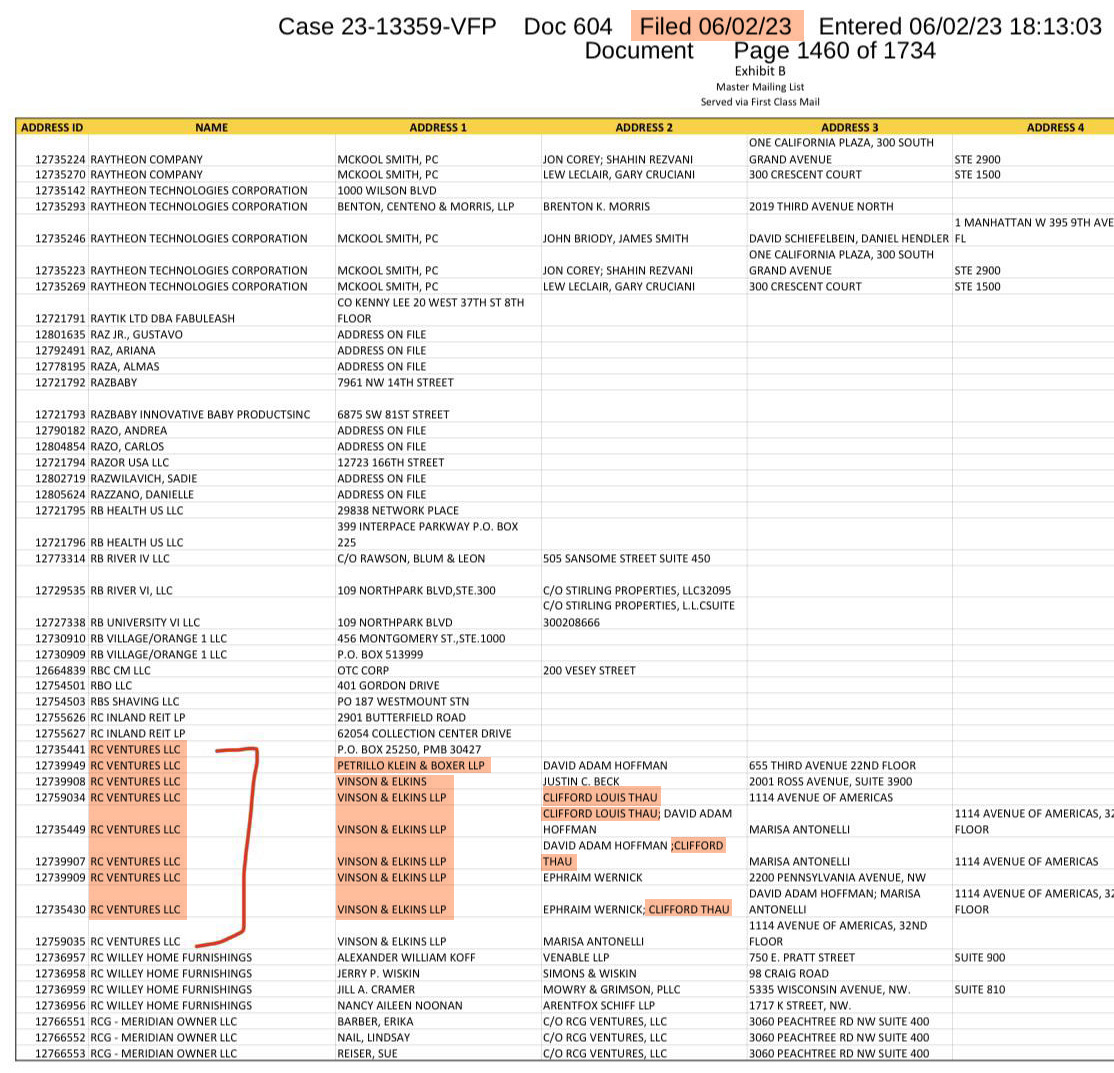
Task: Click 'RAZA, ALMAS' name
Action: point(125,367)
